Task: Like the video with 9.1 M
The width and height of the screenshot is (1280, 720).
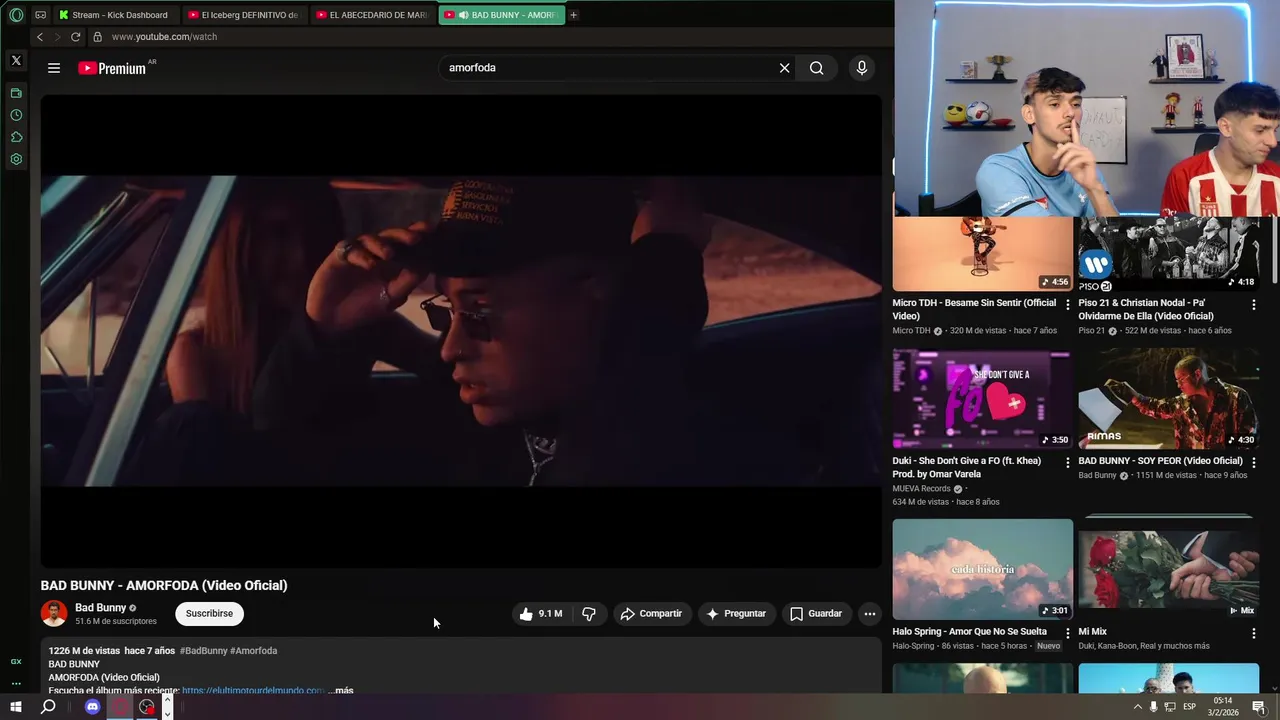Action: 540,614
